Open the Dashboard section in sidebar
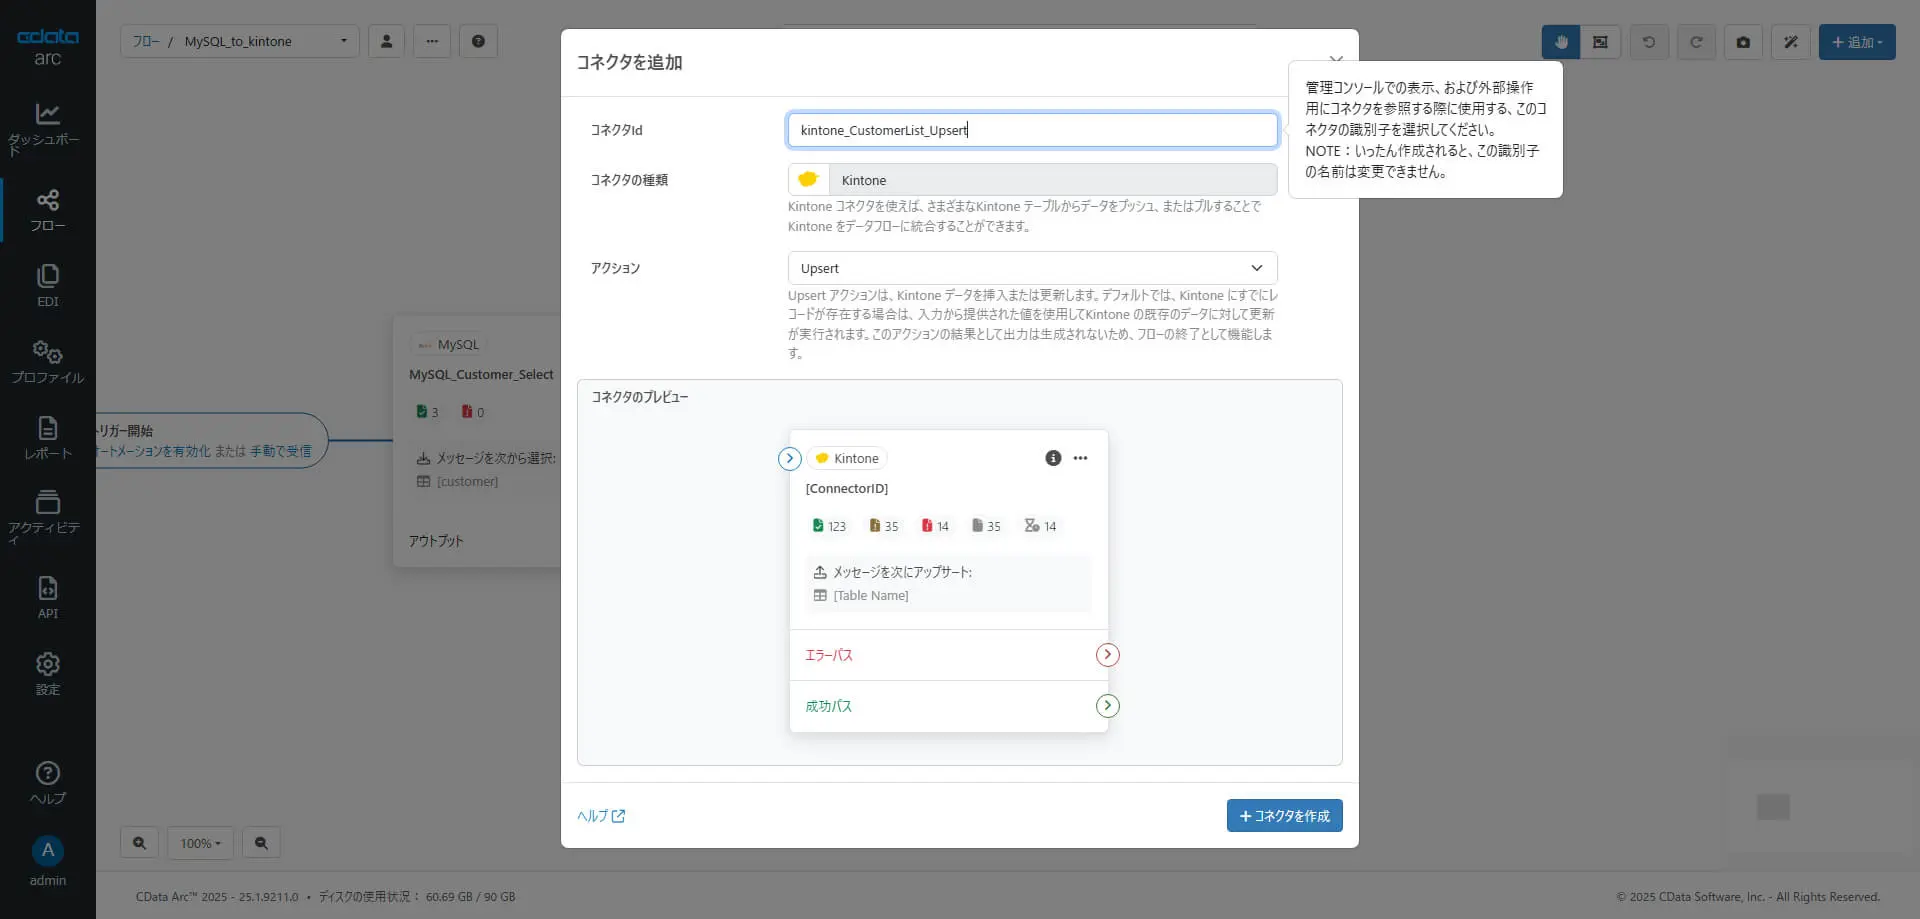 [x=47, y=128]
